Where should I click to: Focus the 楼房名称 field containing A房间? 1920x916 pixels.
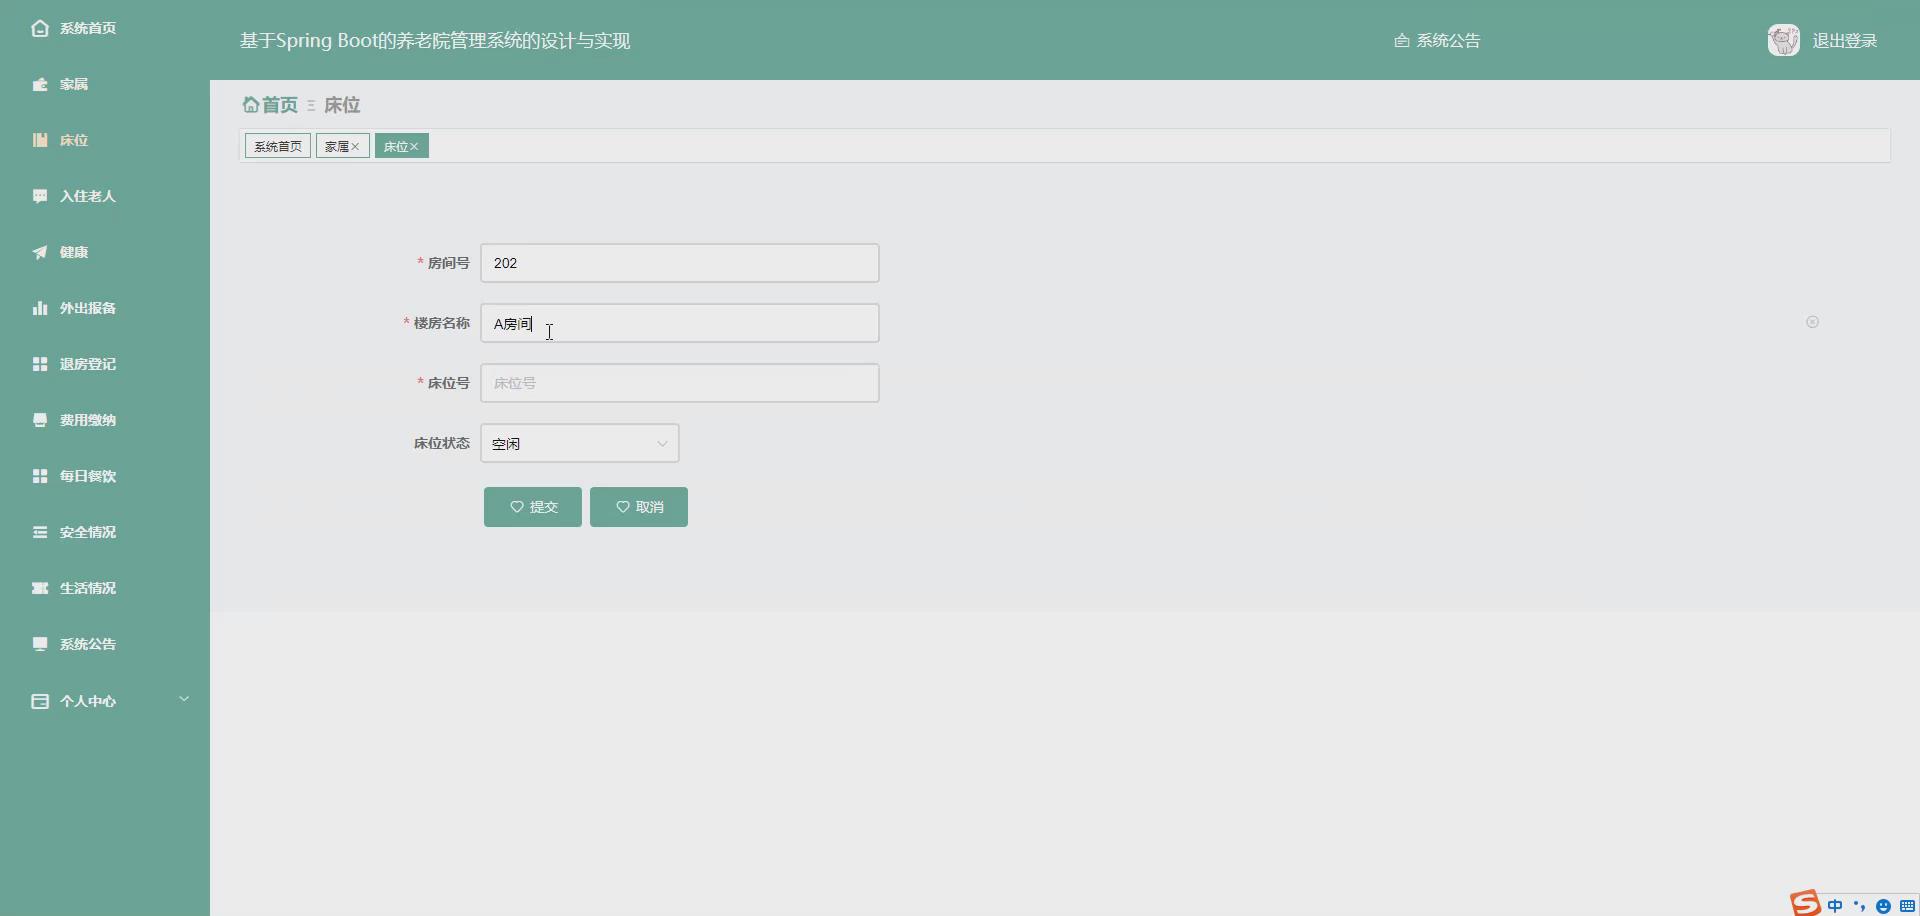click(680, 323)
